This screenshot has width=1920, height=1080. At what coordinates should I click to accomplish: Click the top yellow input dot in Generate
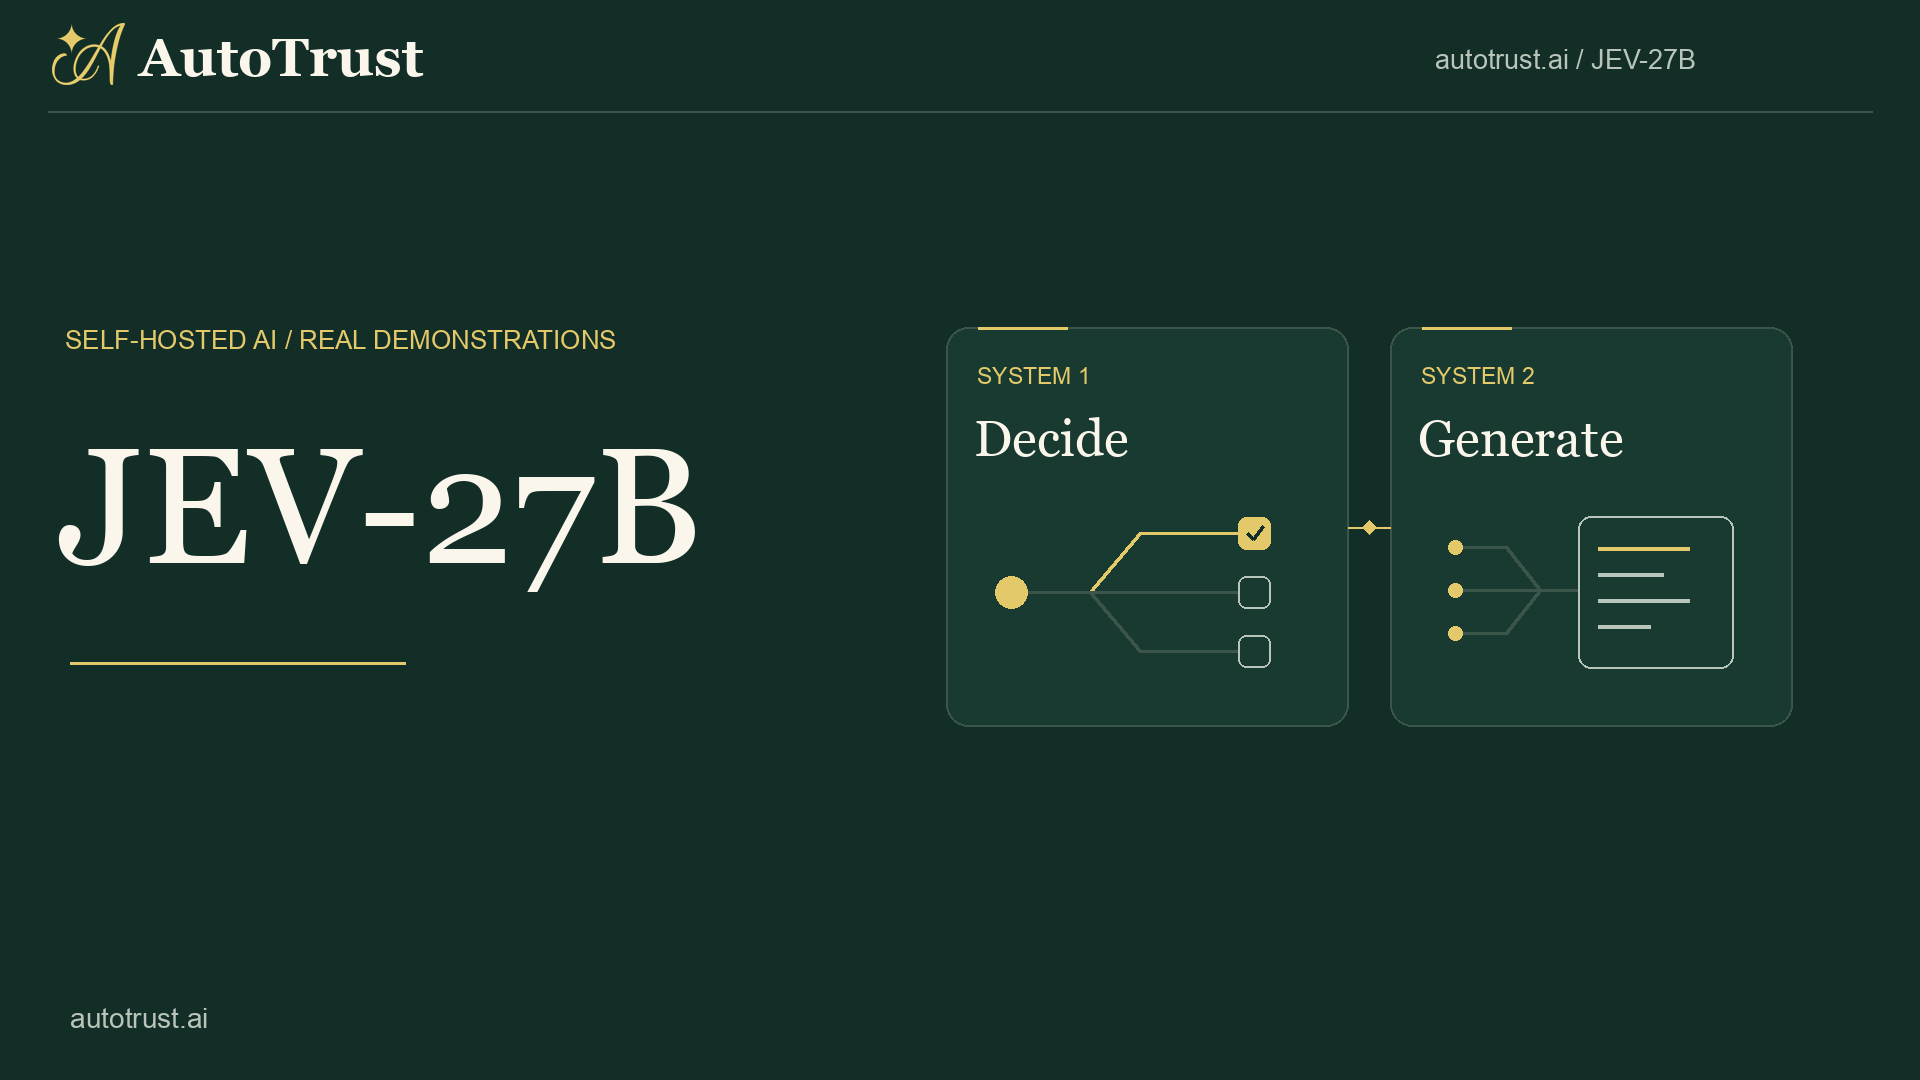click(x=1455, y=547)
